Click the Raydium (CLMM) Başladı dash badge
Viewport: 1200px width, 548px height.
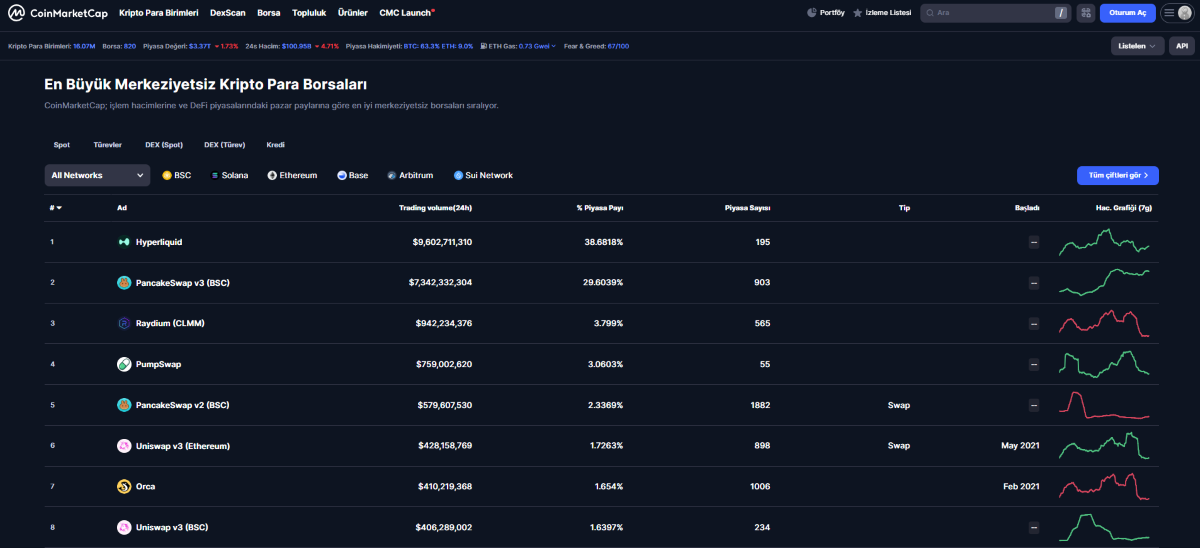pyautogui.click(x=1034, y=324)
